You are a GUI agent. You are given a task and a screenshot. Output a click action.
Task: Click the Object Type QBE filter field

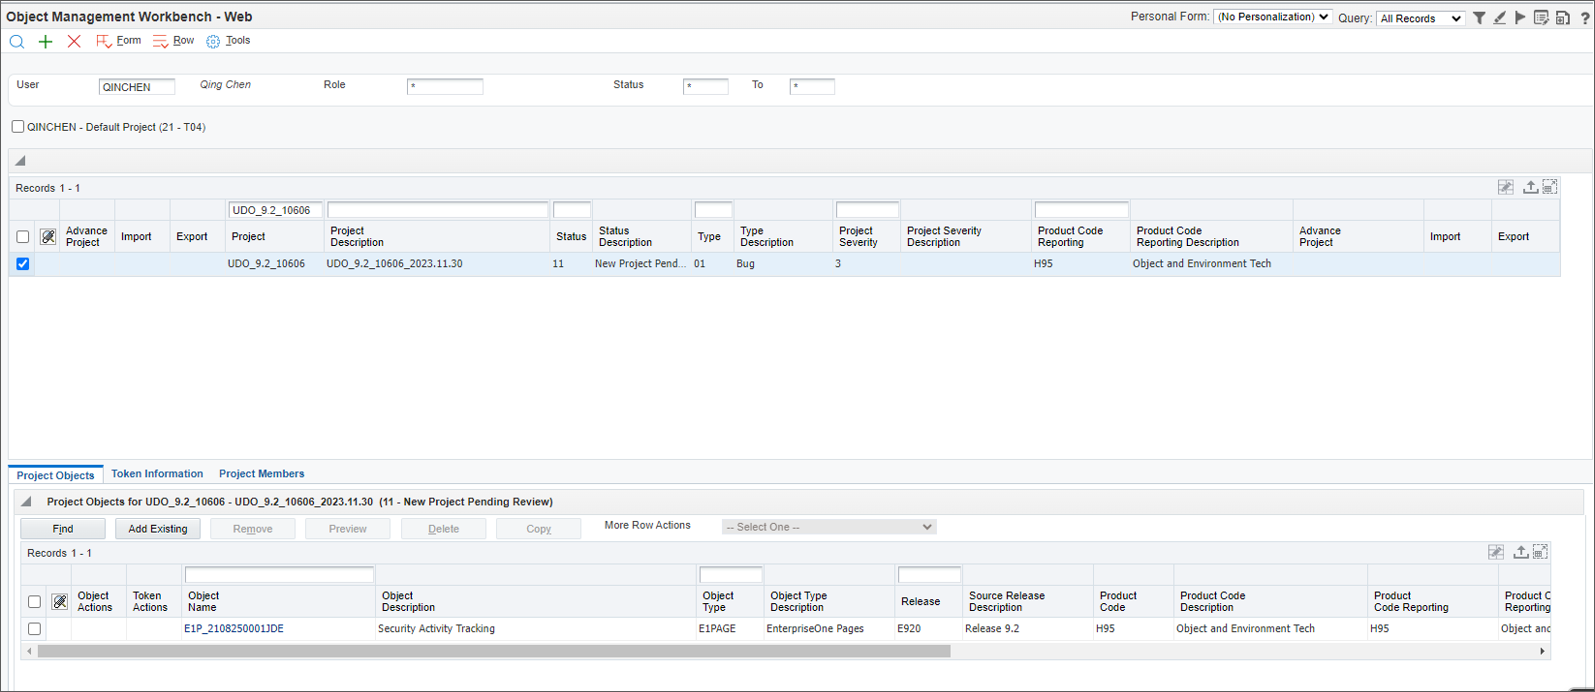click(731, 575)
